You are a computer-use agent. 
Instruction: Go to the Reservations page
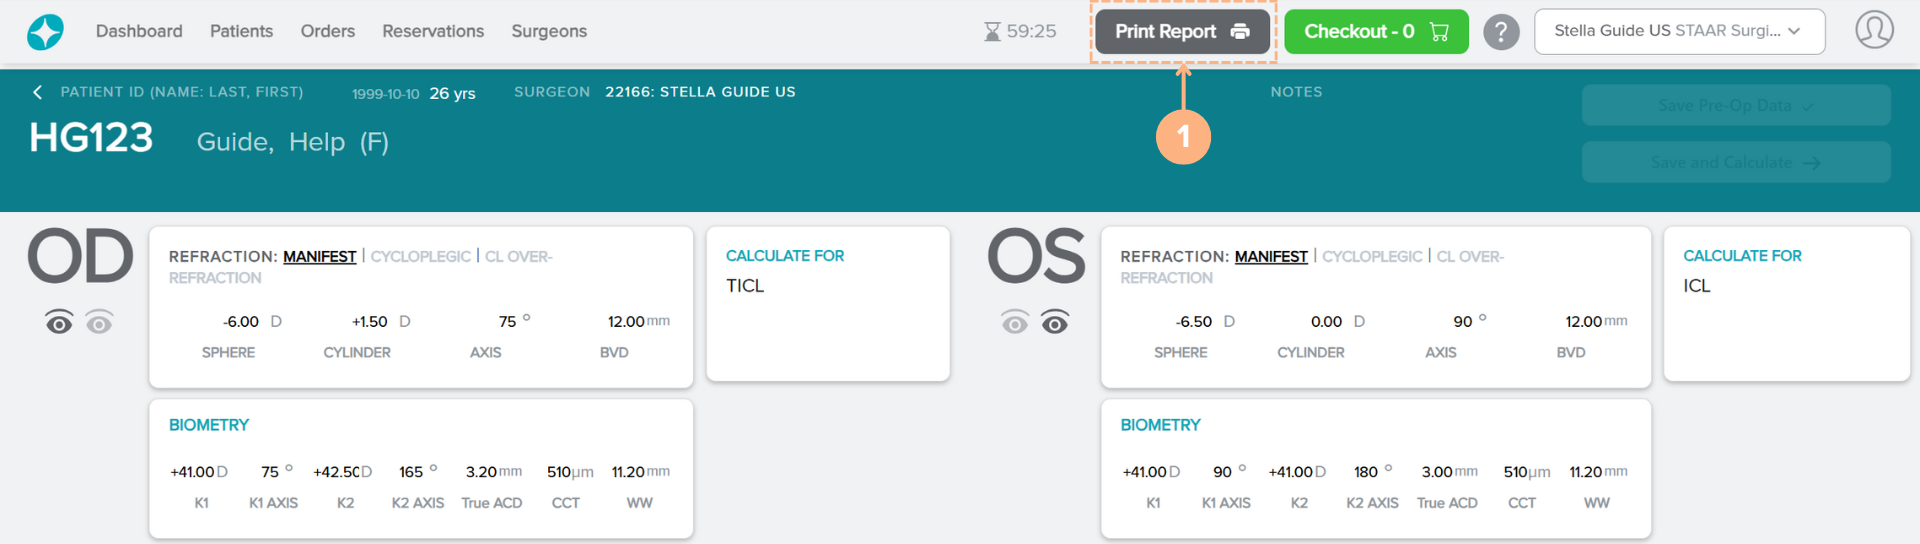432,31
